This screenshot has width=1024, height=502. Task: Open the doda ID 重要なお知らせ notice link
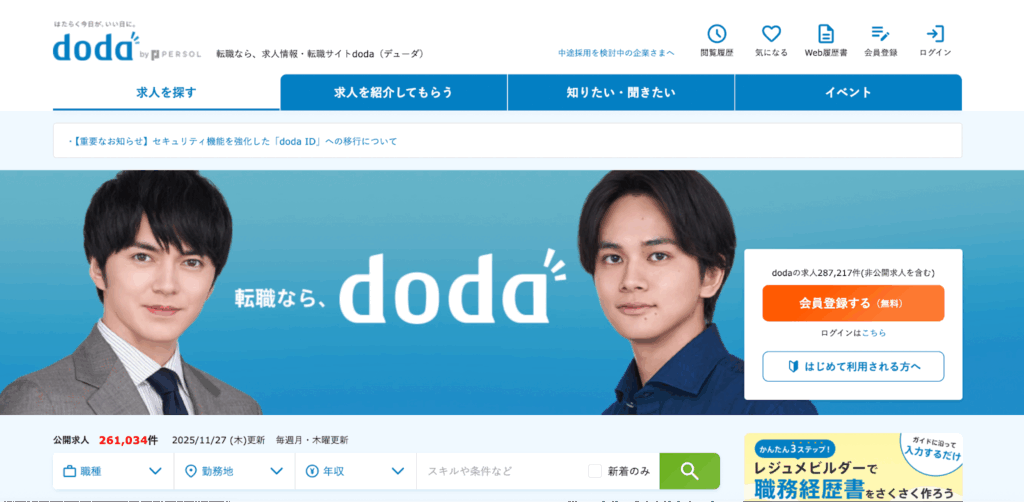click(233, 141)
